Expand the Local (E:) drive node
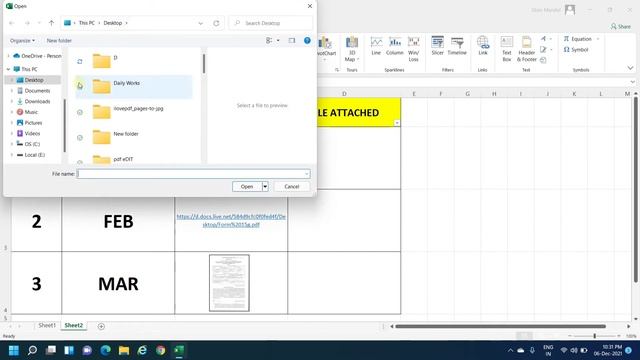 (x=11, y=155)
